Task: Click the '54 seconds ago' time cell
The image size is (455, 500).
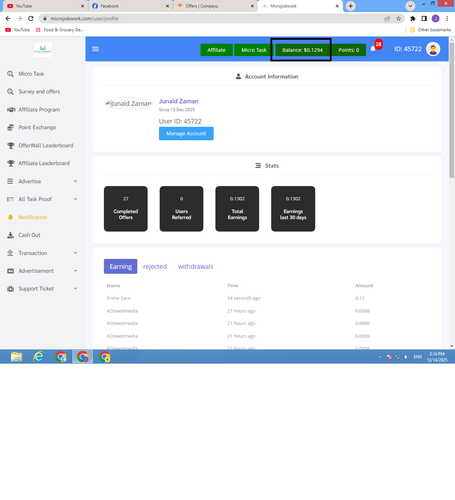Action: tap(244, 298)
